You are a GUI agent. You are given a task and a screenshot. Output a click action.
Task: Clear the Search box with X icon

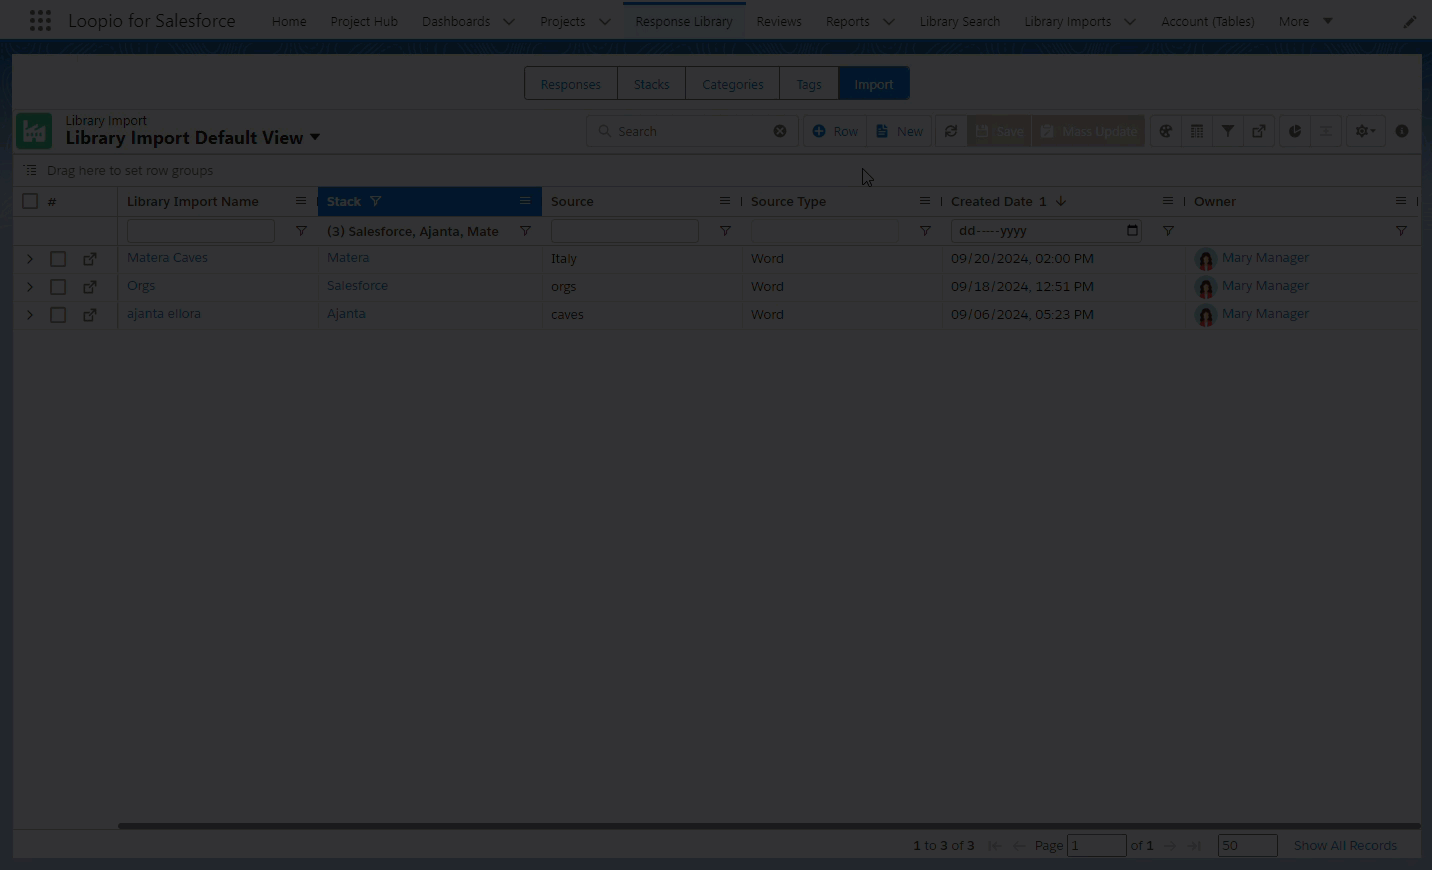pyautogui.click(x=780, y=131)
